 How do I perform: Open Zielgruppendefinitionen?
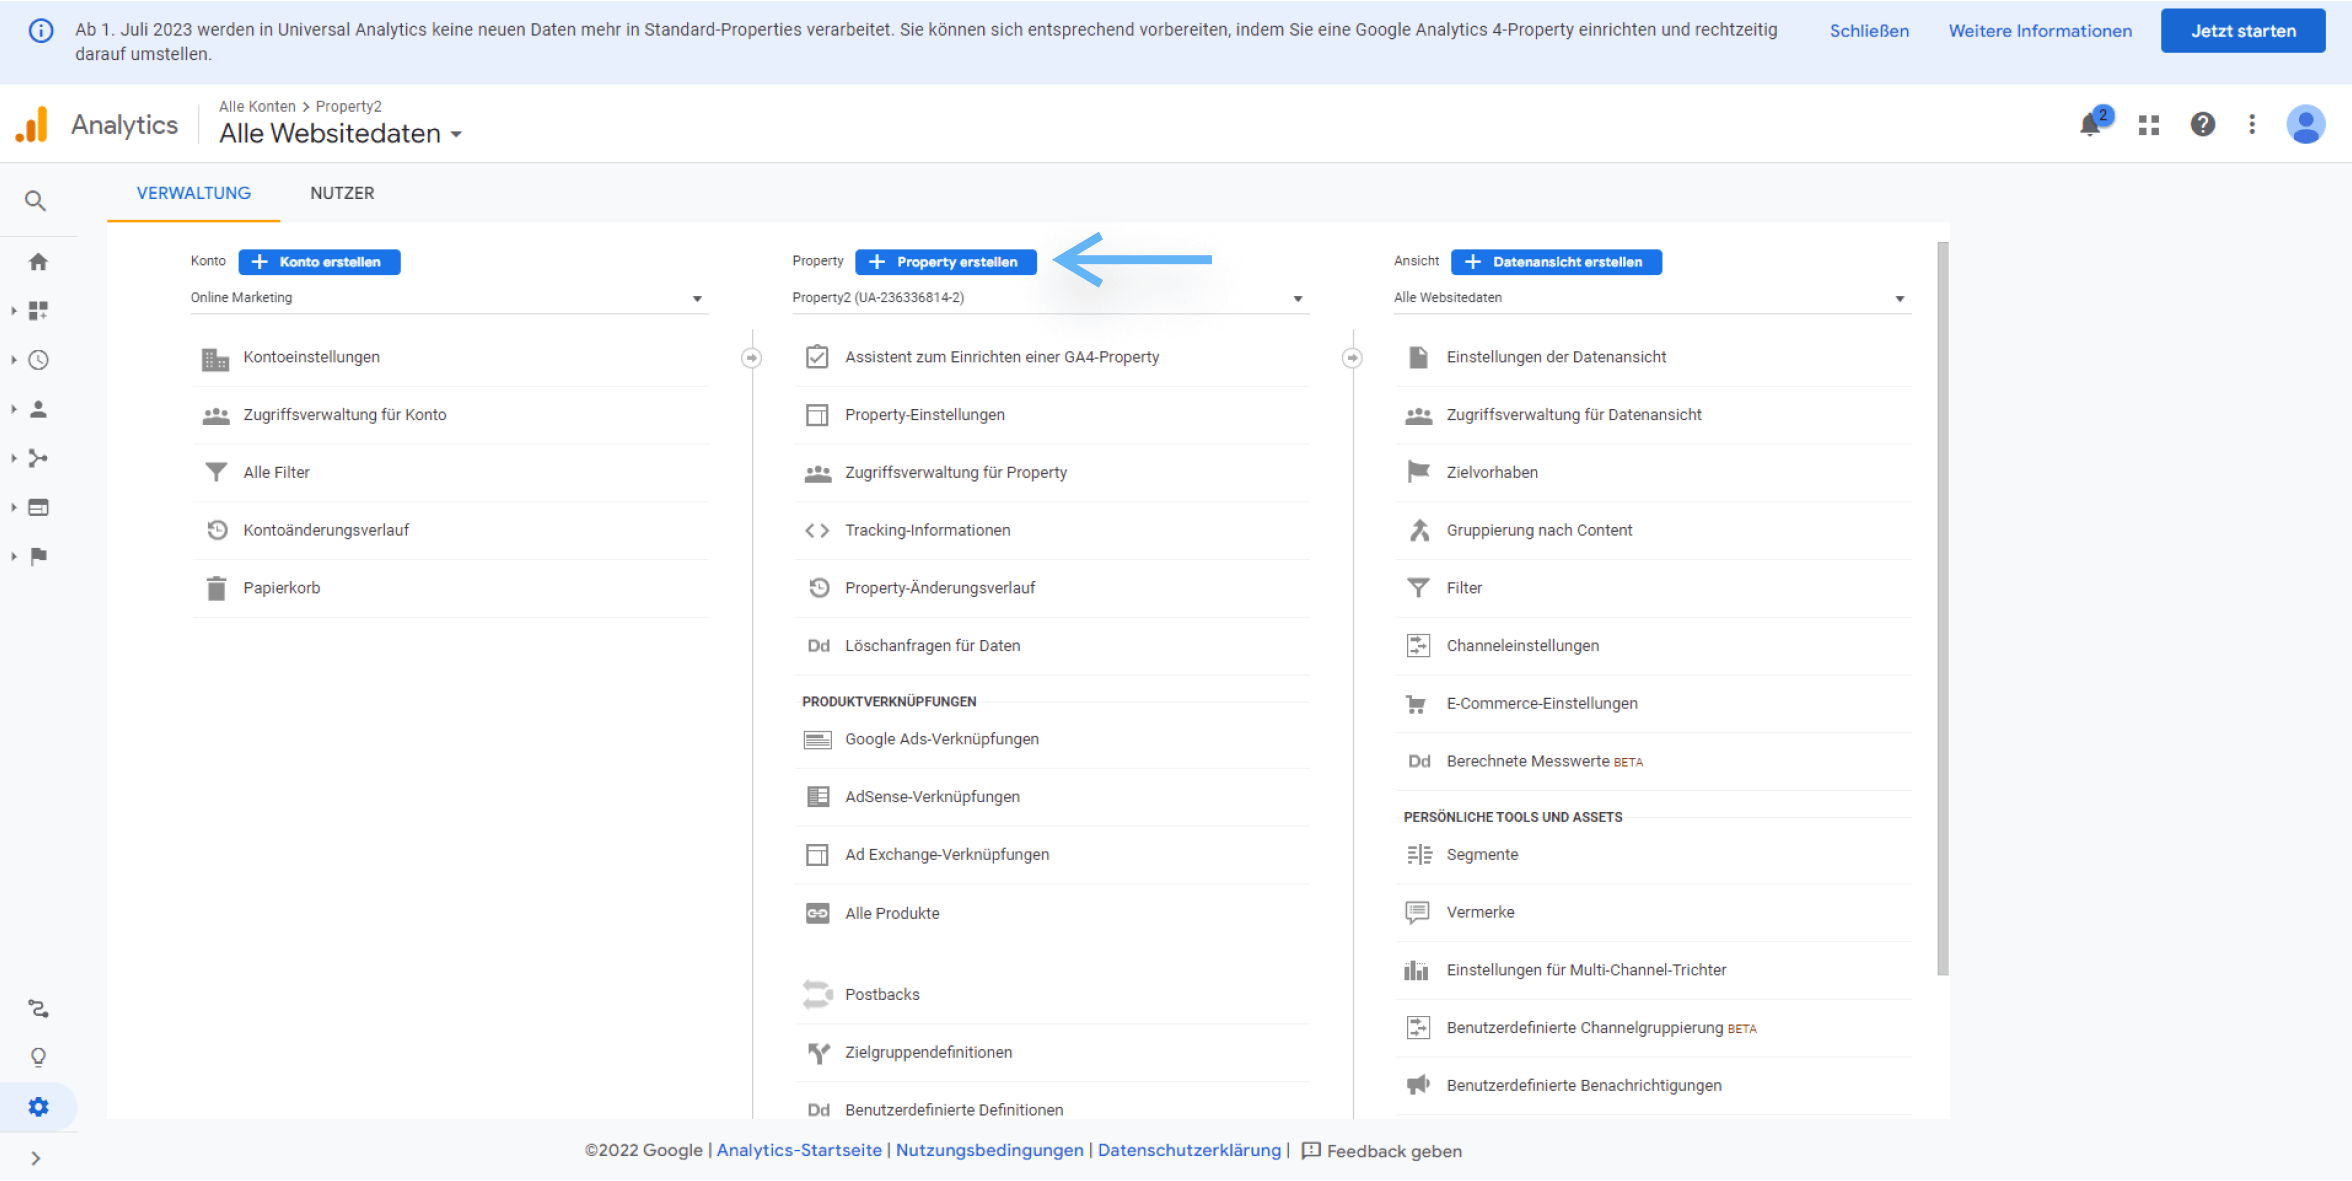[928, 1052]
